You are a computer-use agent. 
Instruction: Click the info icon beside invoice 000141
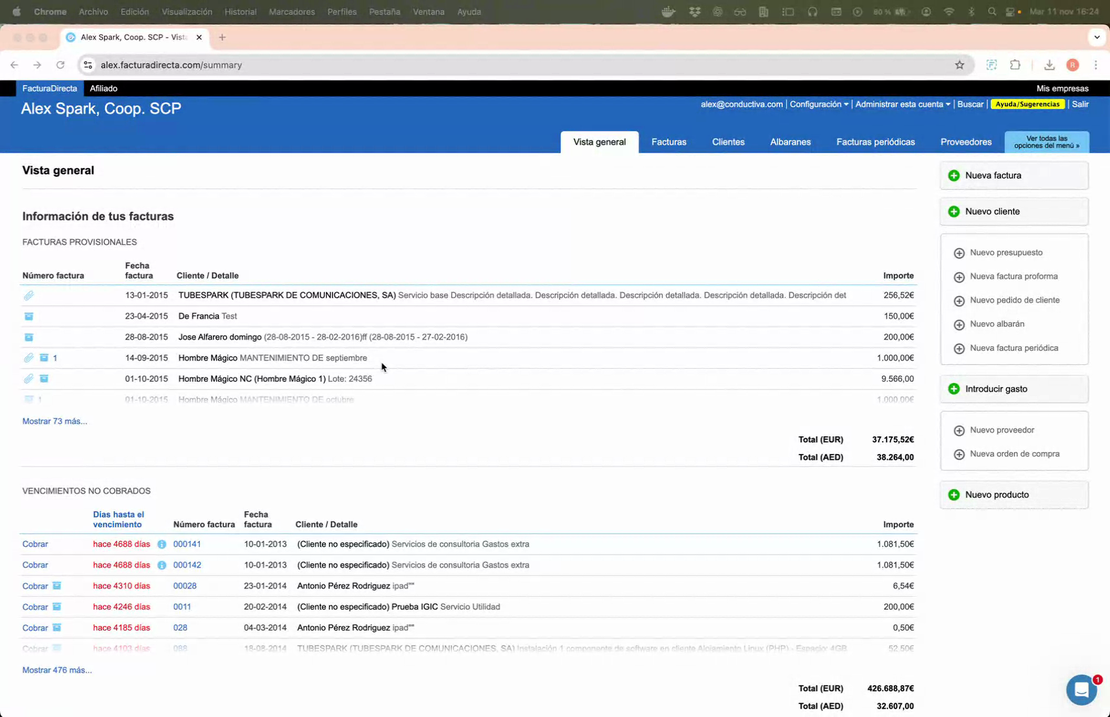[162, 545]
